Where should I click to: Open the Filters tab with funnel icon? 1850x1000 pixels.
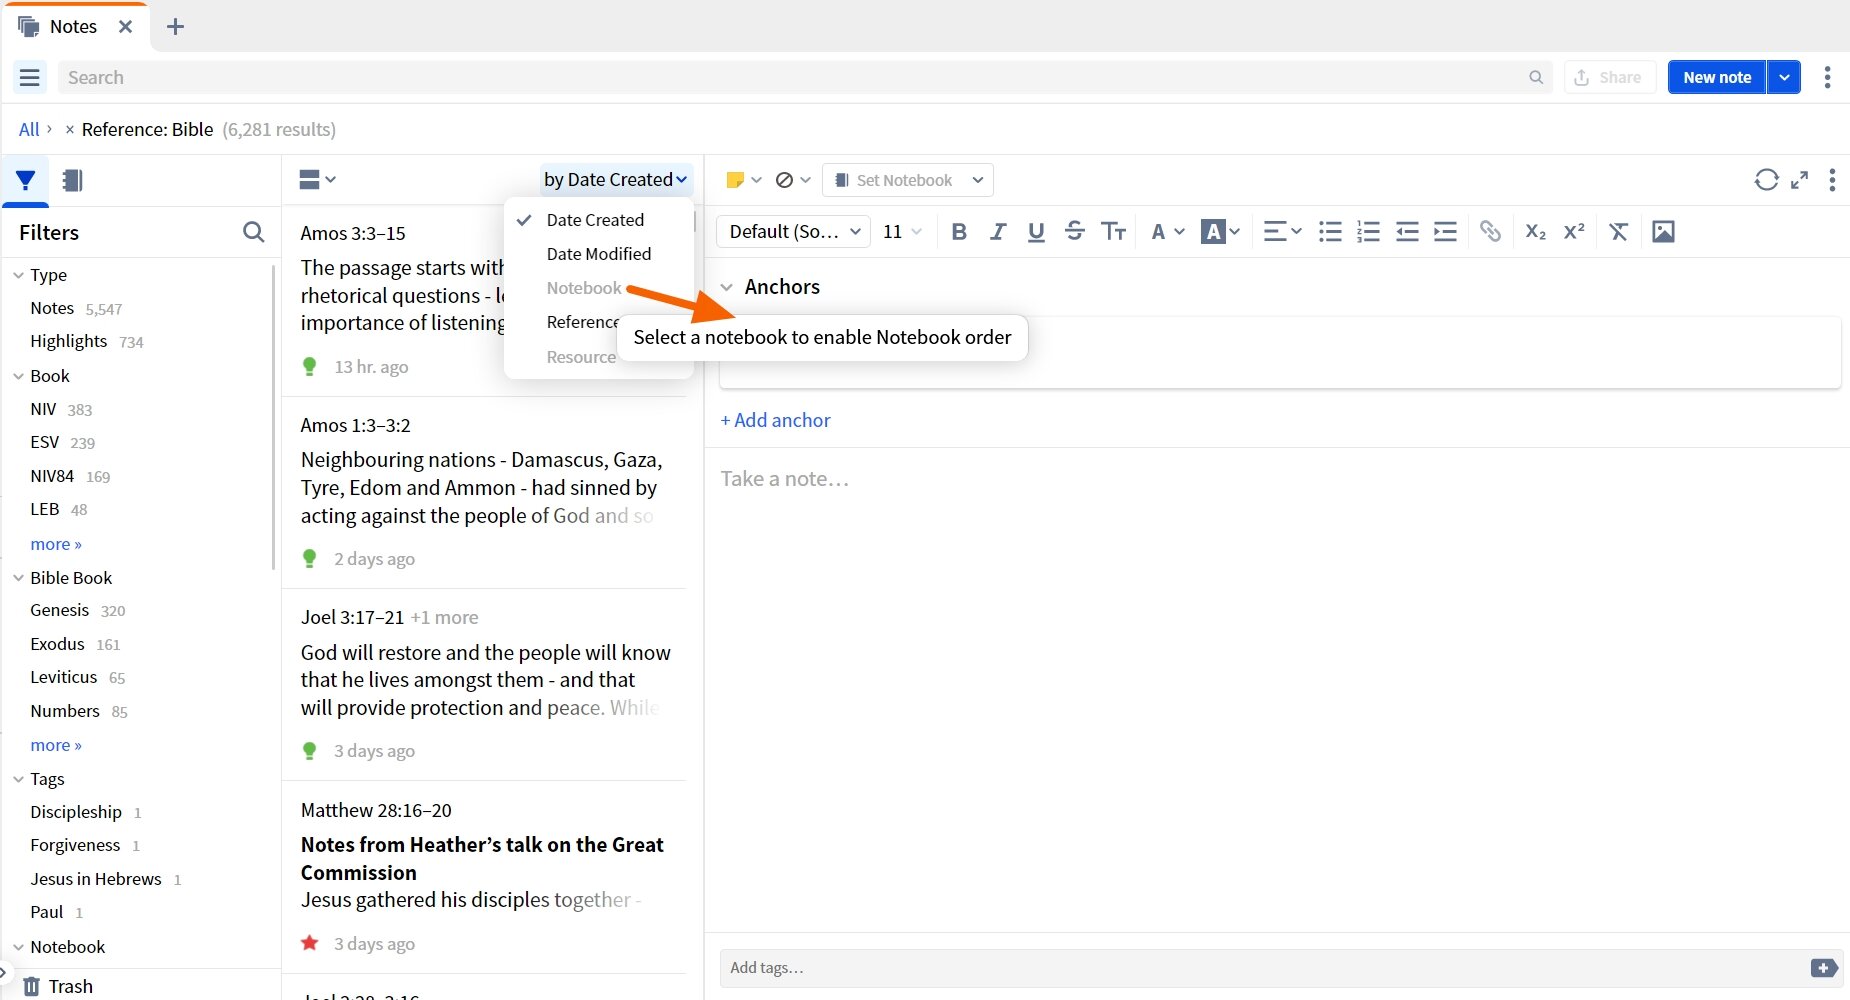point(26,180)
